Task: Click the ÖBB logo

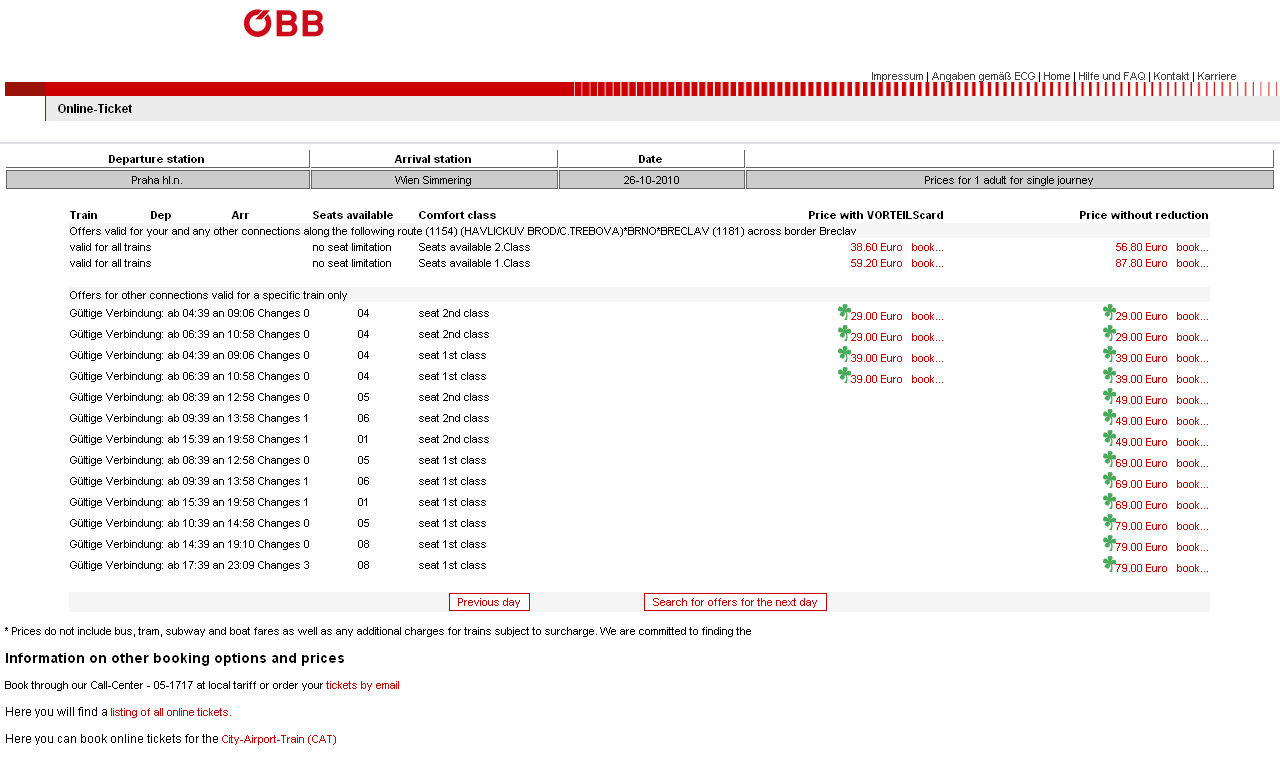Action: coord(283,23)
